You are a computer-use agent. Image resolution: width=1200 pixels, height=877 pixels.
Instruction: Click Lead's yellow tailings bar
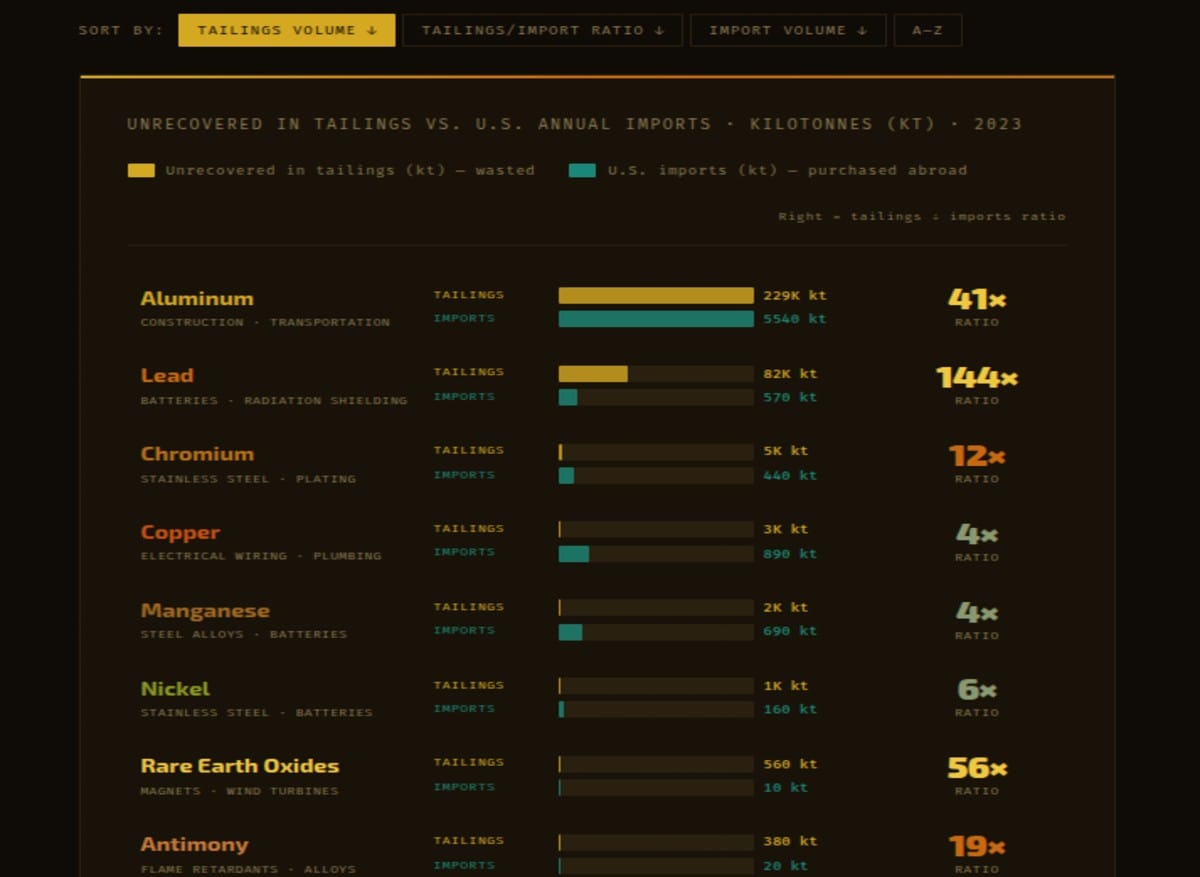(x=593, y=373)
